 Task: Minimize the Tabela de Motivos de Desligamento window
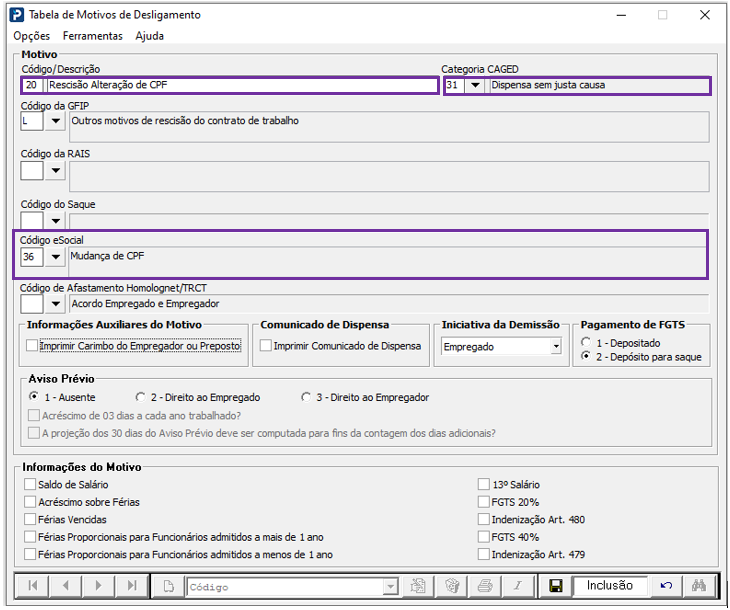click(621, 15)
